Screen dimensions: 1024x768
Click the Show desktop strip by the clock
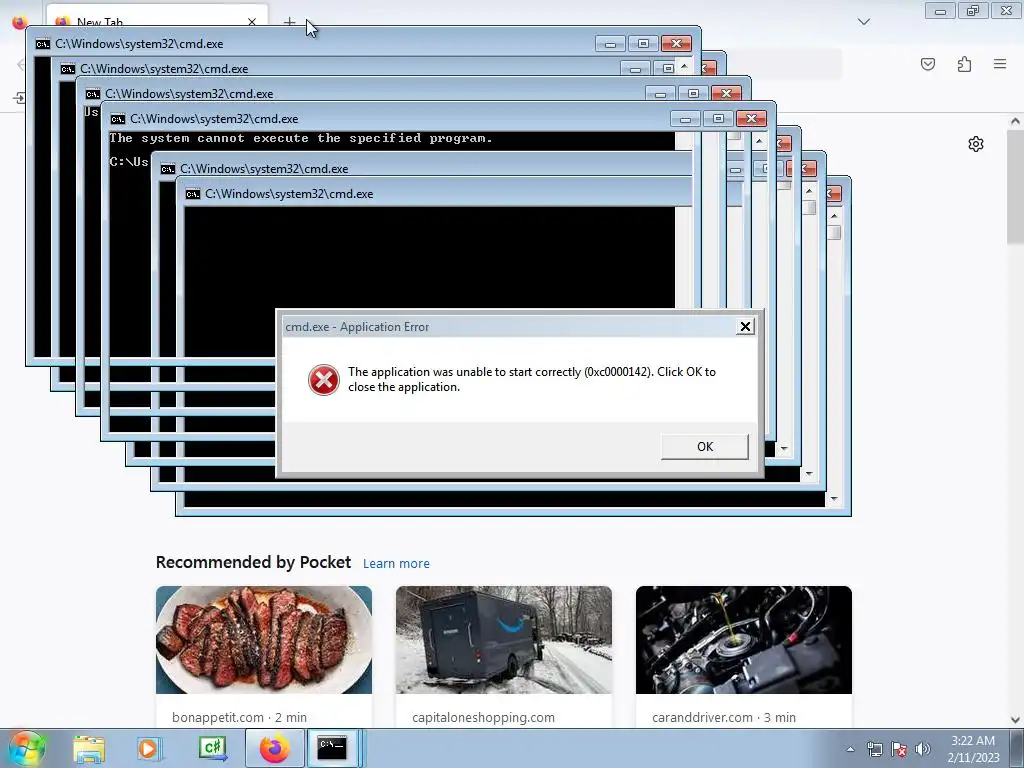[1017, 748]
